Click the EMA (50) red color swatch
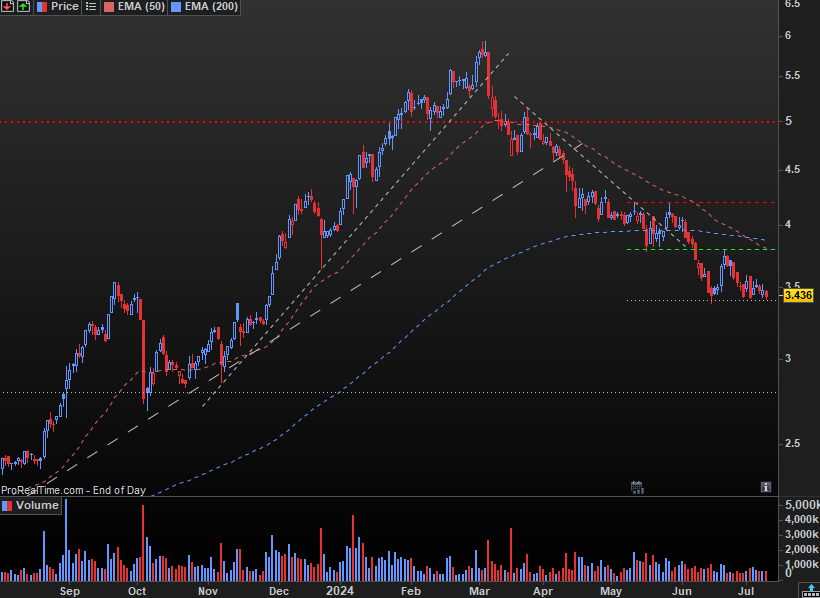Image resolution: width=820 pixels, height=598 pixels. pyautogui.click(x=109, y=7)
